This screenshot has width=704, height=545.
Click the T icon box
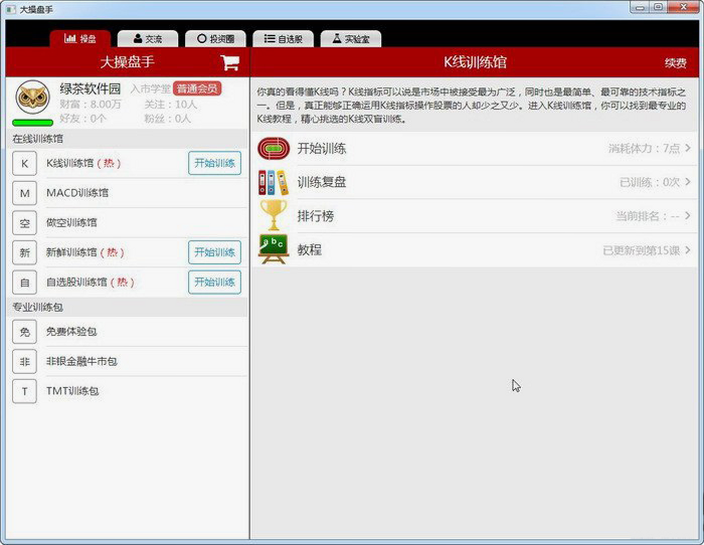tap(24, 391)
